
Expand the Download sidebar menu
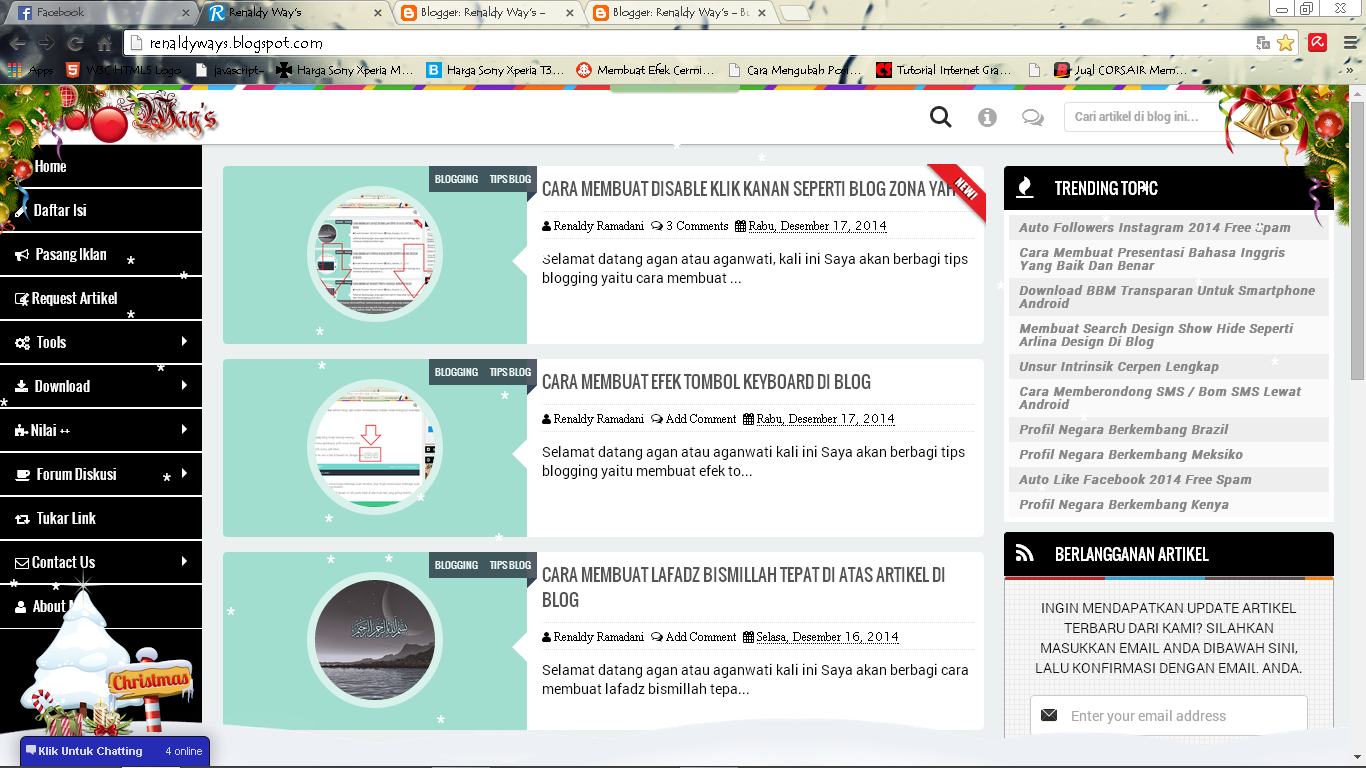[101, 386]
